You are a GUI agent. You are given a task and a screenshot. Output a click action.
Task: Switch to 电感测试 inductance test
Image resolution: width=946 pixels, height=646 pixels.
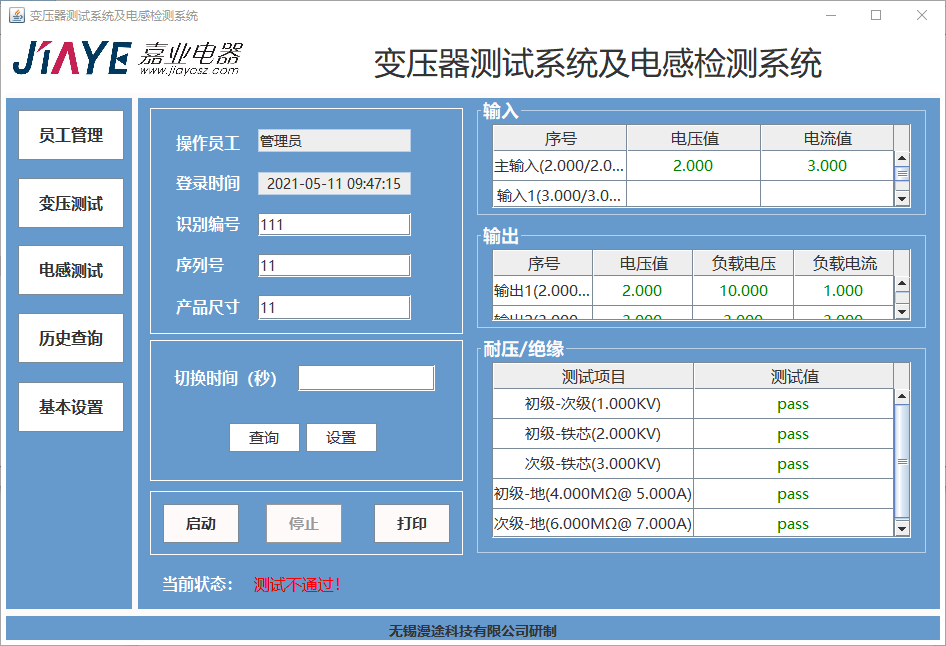click(x=71, y=271)
